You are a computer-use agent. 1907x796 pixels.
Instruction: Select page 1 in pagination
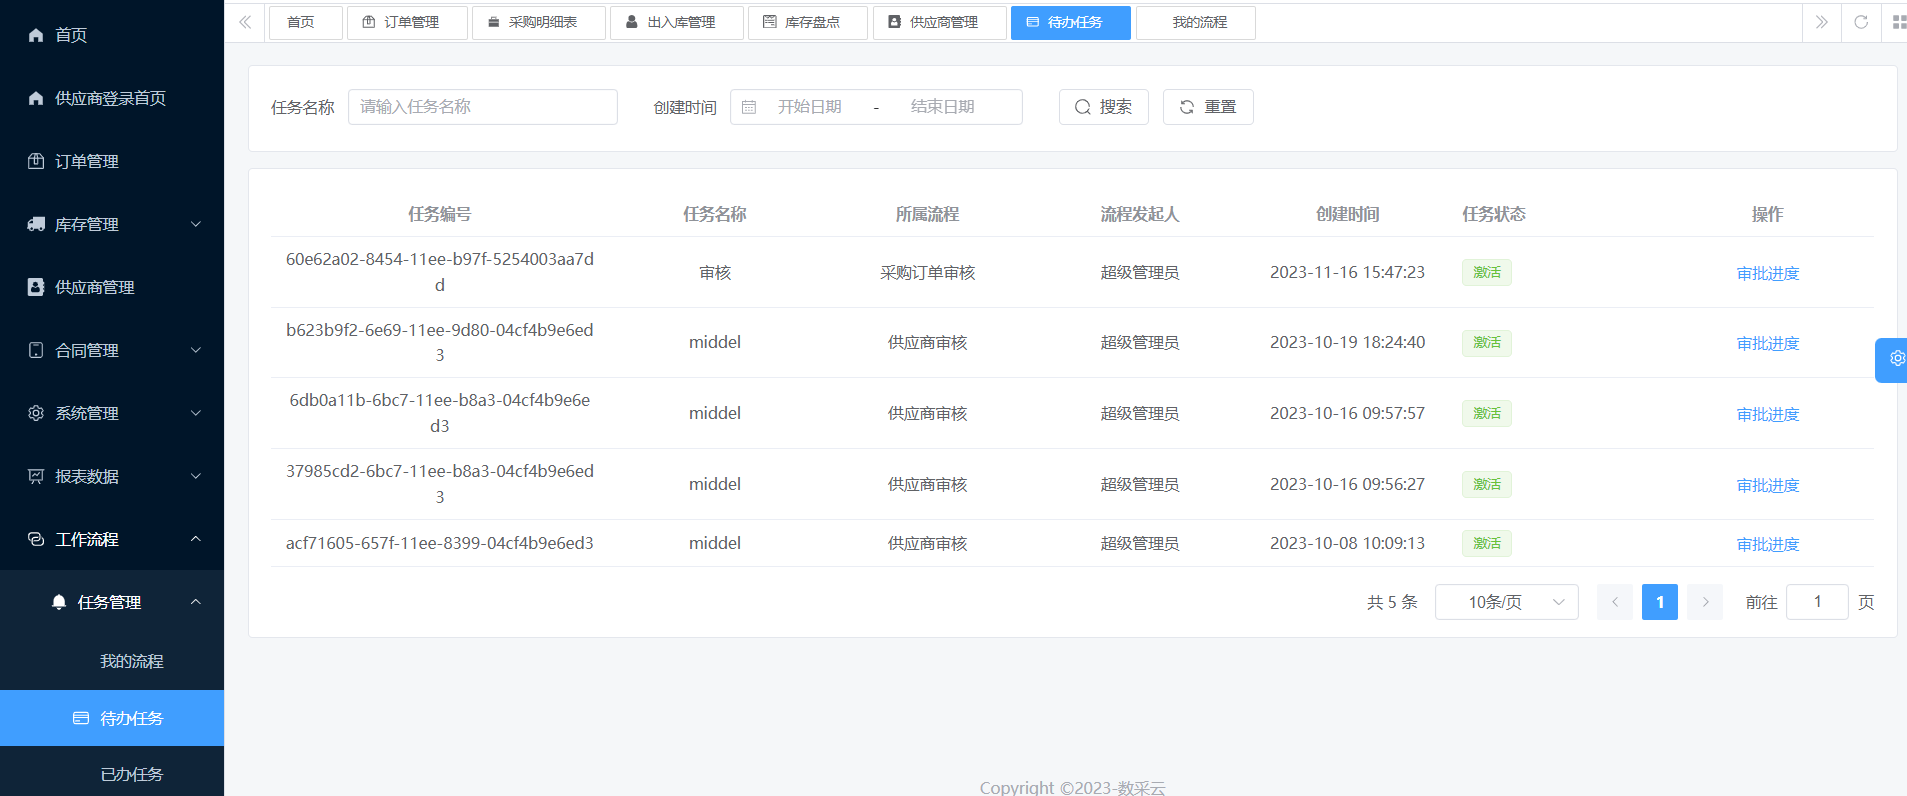point(1660,602)
